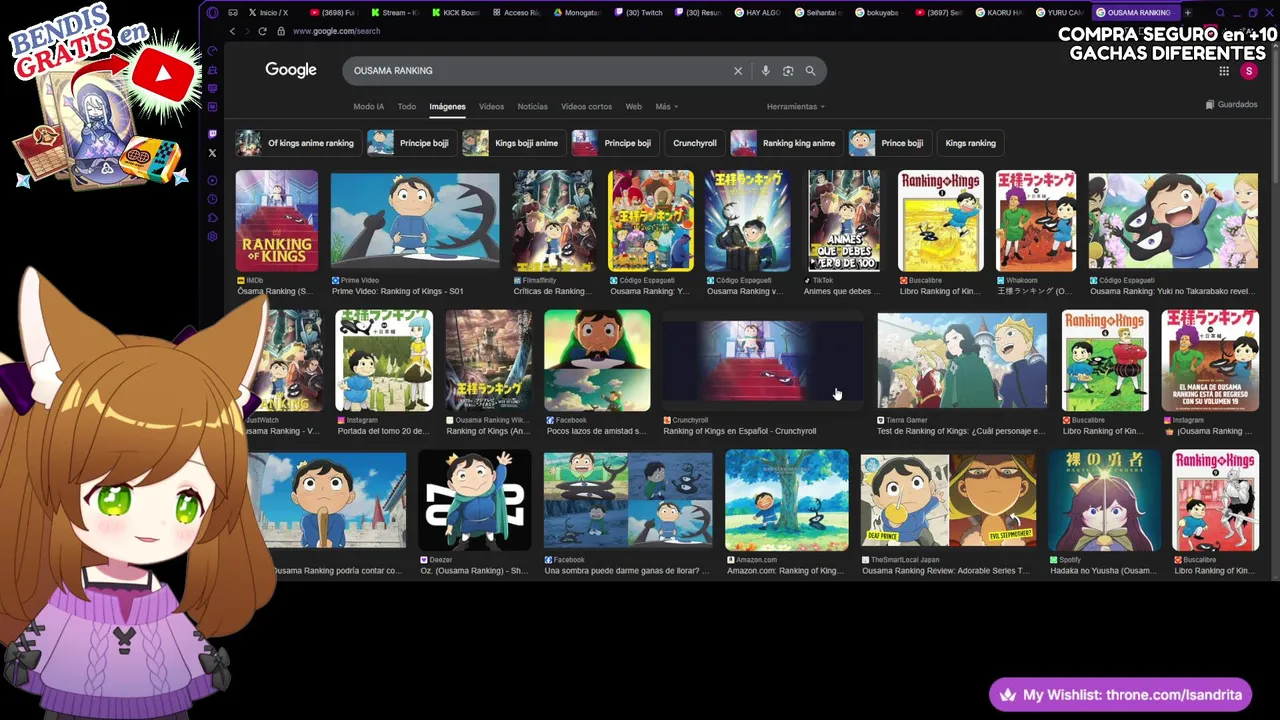Viewport: 1280px width, 720px height.
Task: Expand the Herramientas tools dropdown
Action: point(795,107)
